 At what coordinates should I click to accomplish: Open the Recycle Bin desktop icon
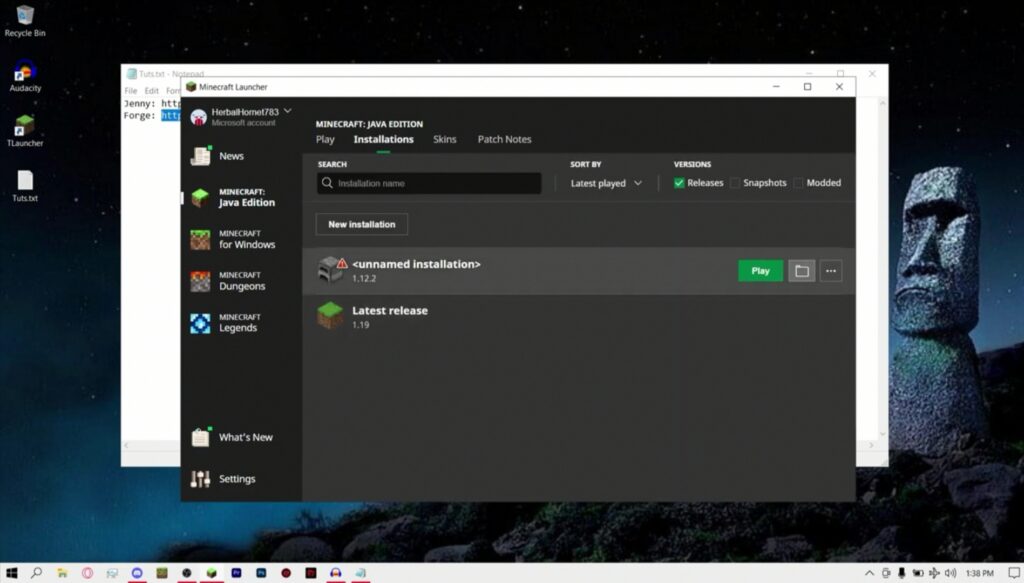(25, 20)
